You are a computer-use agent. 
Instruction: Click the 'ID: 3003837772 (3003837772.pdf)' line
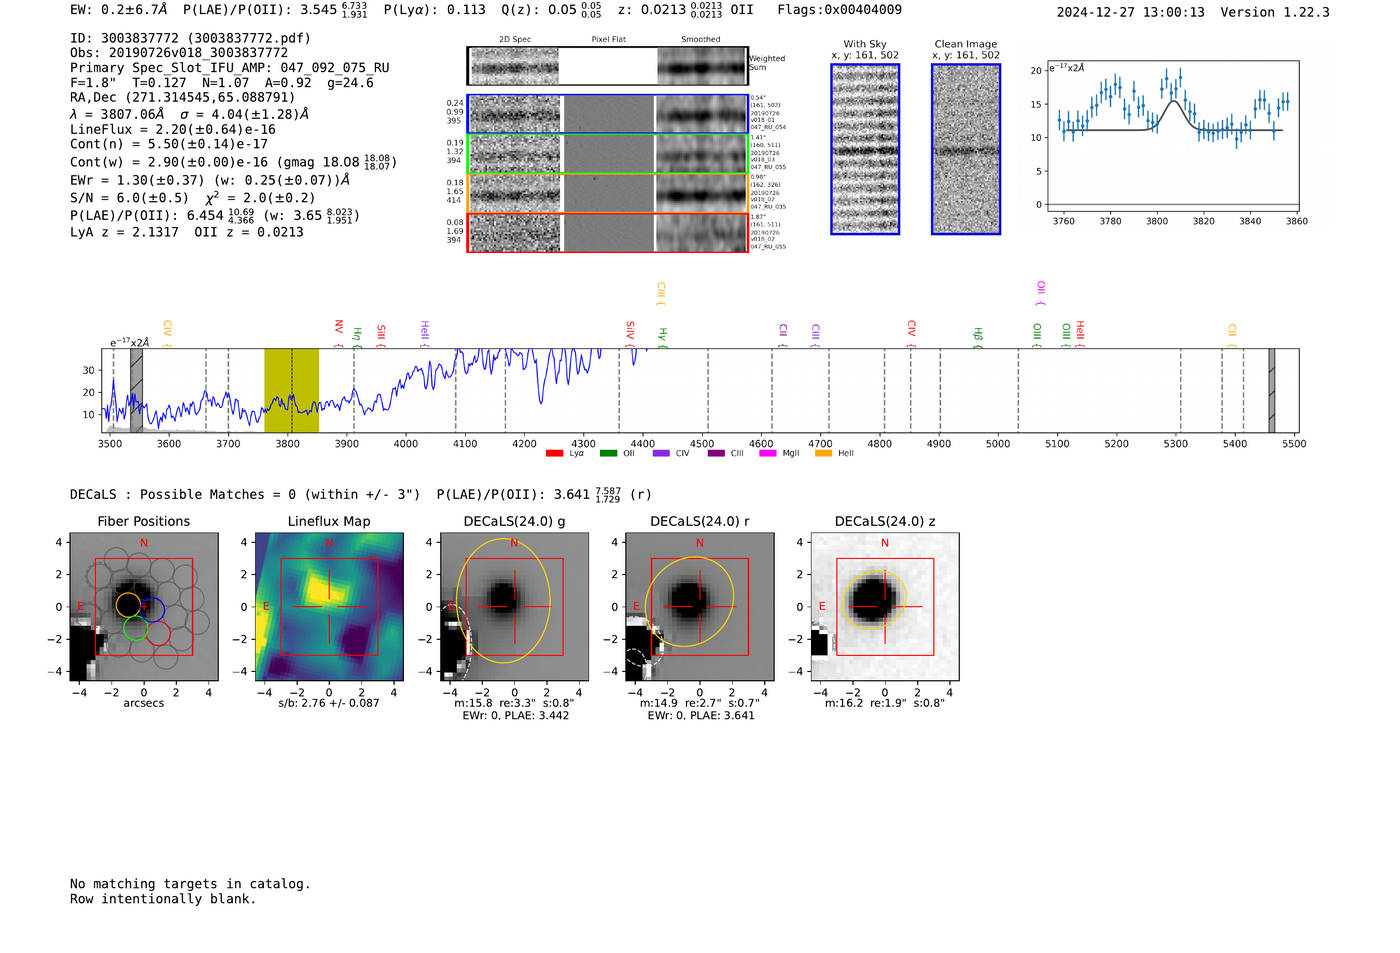point(190,38)
